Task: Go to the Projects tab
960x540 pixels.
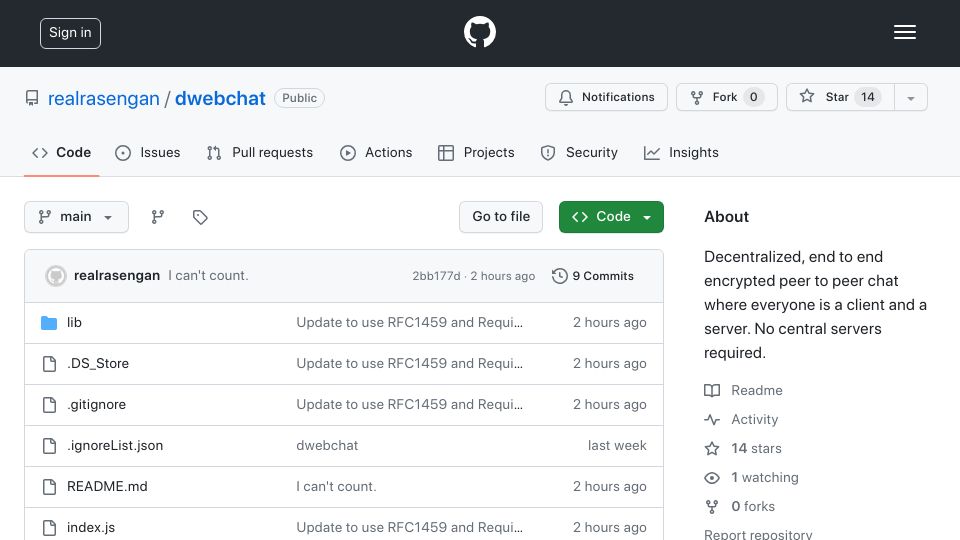Action: pyautogui.click(x=476, y=152)
